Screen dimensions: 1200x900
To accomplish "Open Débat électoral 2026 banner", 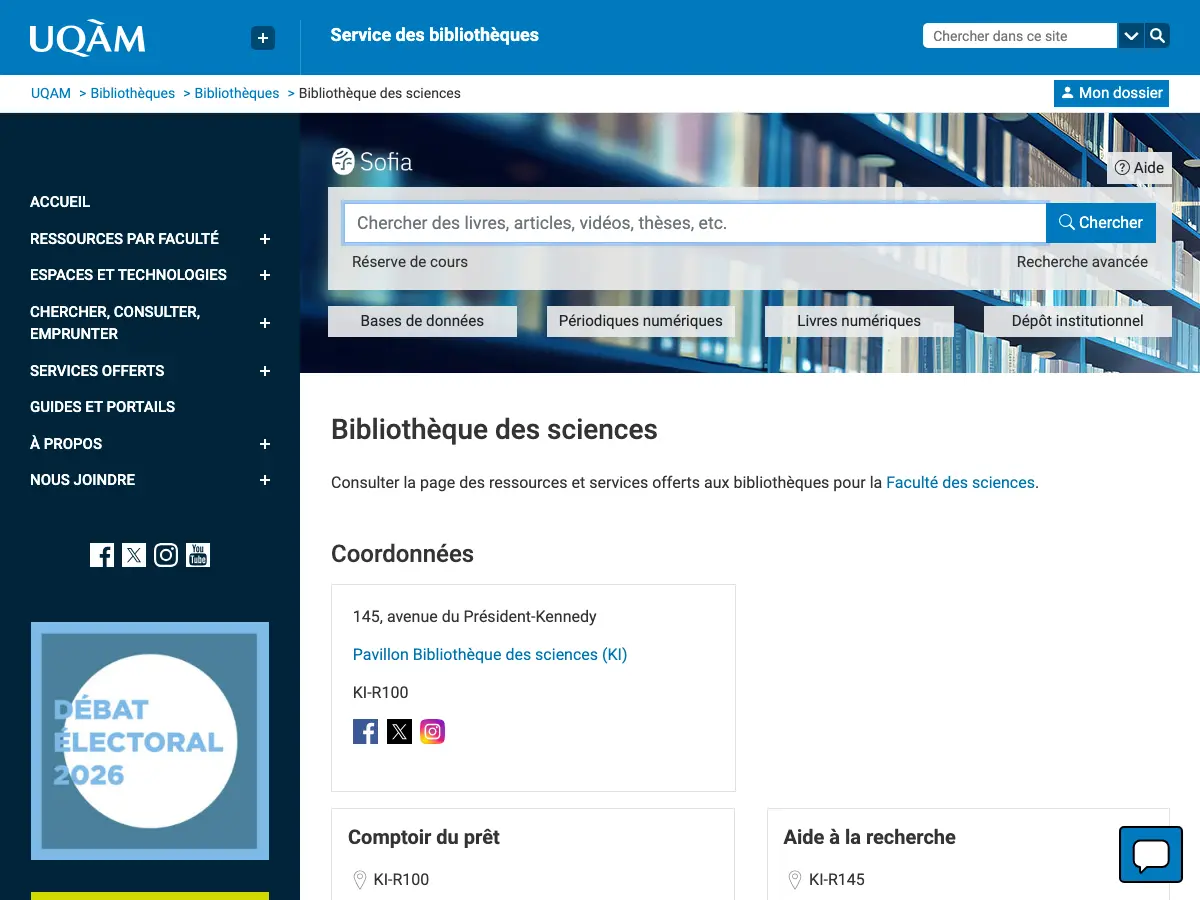I will (x=150, y=741).
